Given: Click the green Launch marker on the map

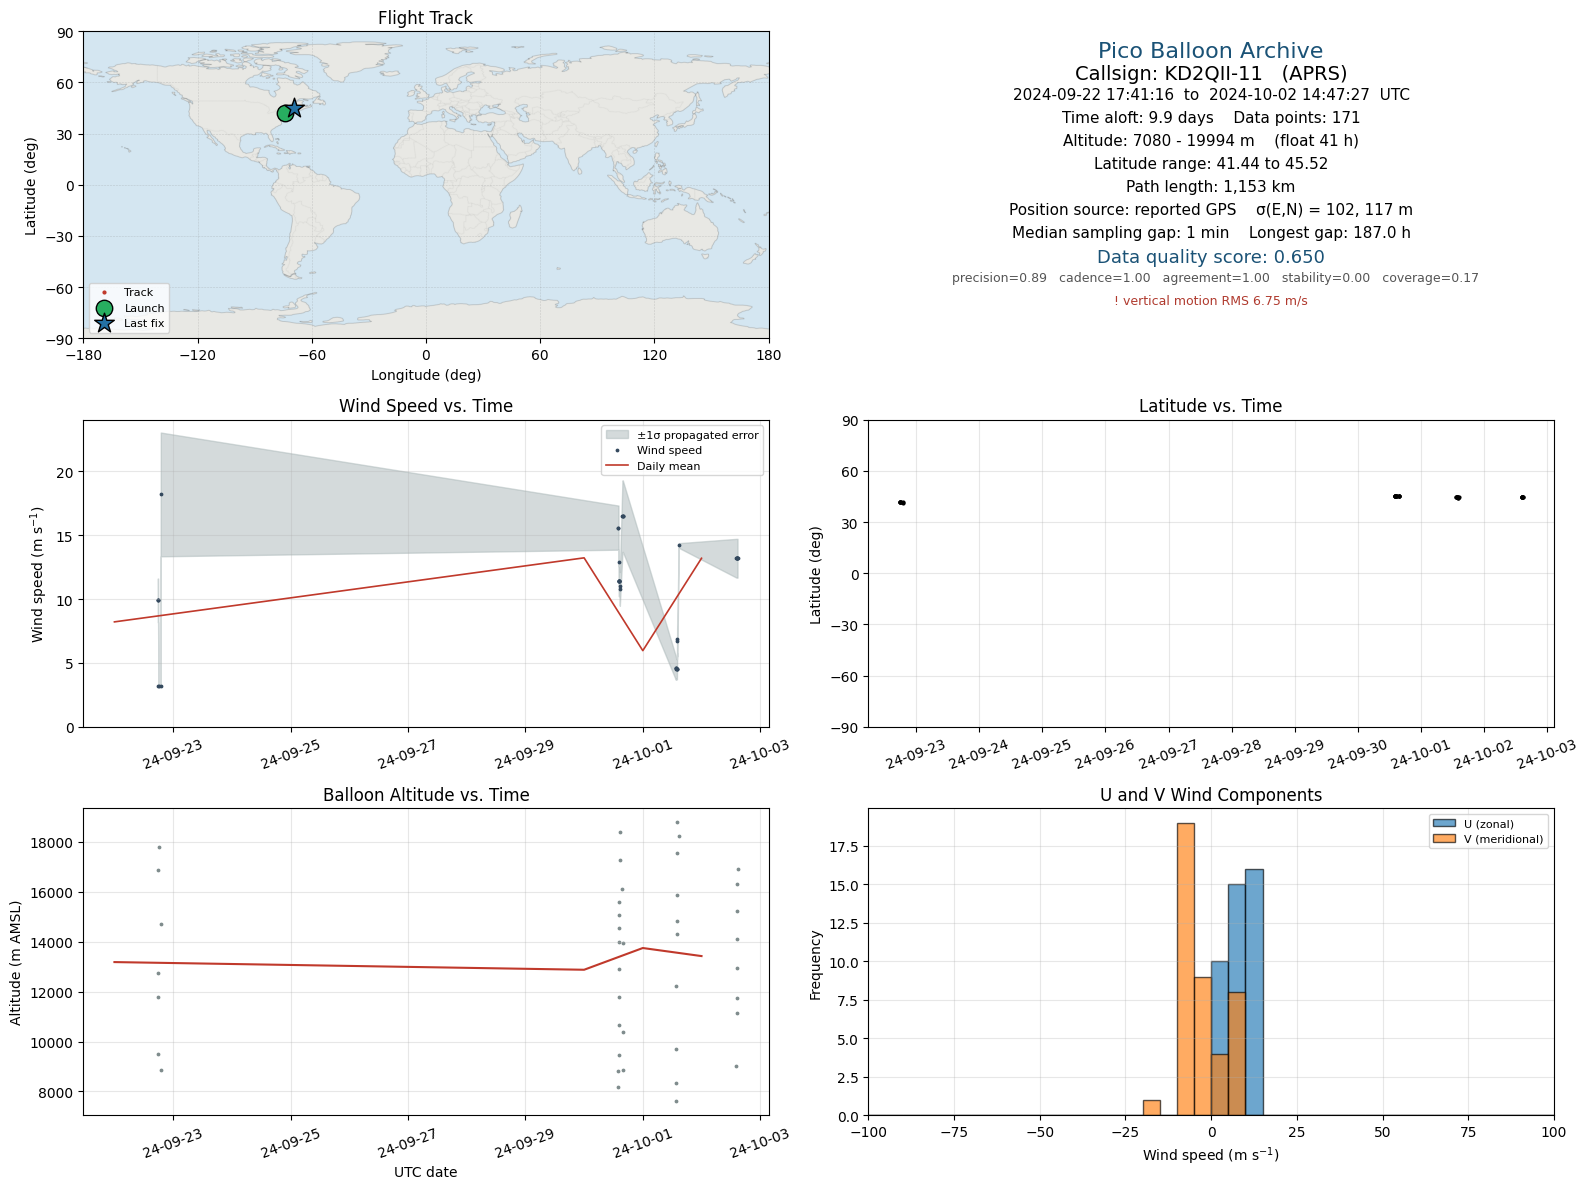Looking at the screenshot, I should [285, 114].
